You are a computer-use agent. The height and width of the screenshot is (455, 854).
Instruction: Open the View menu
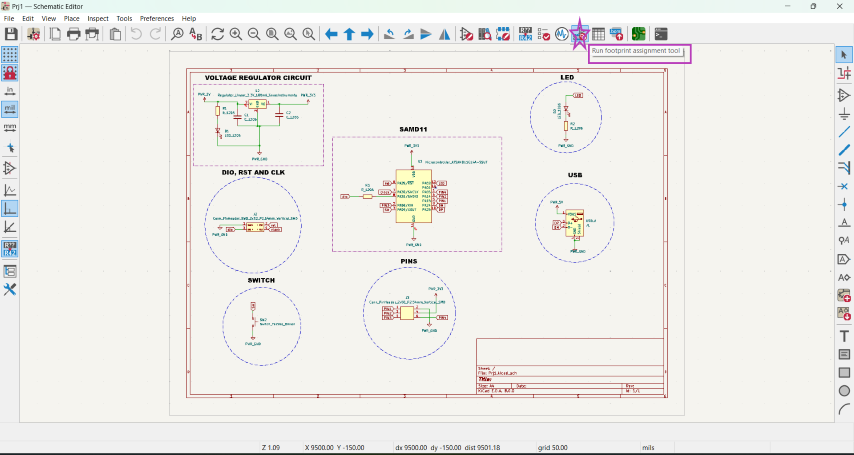point(48,18)
